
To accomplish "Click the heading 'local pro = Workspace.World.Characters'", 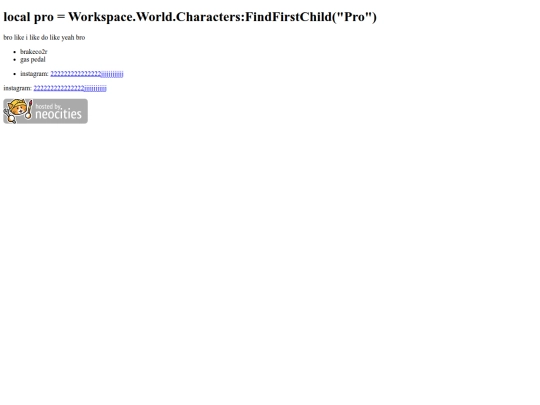I will [190, 17].
